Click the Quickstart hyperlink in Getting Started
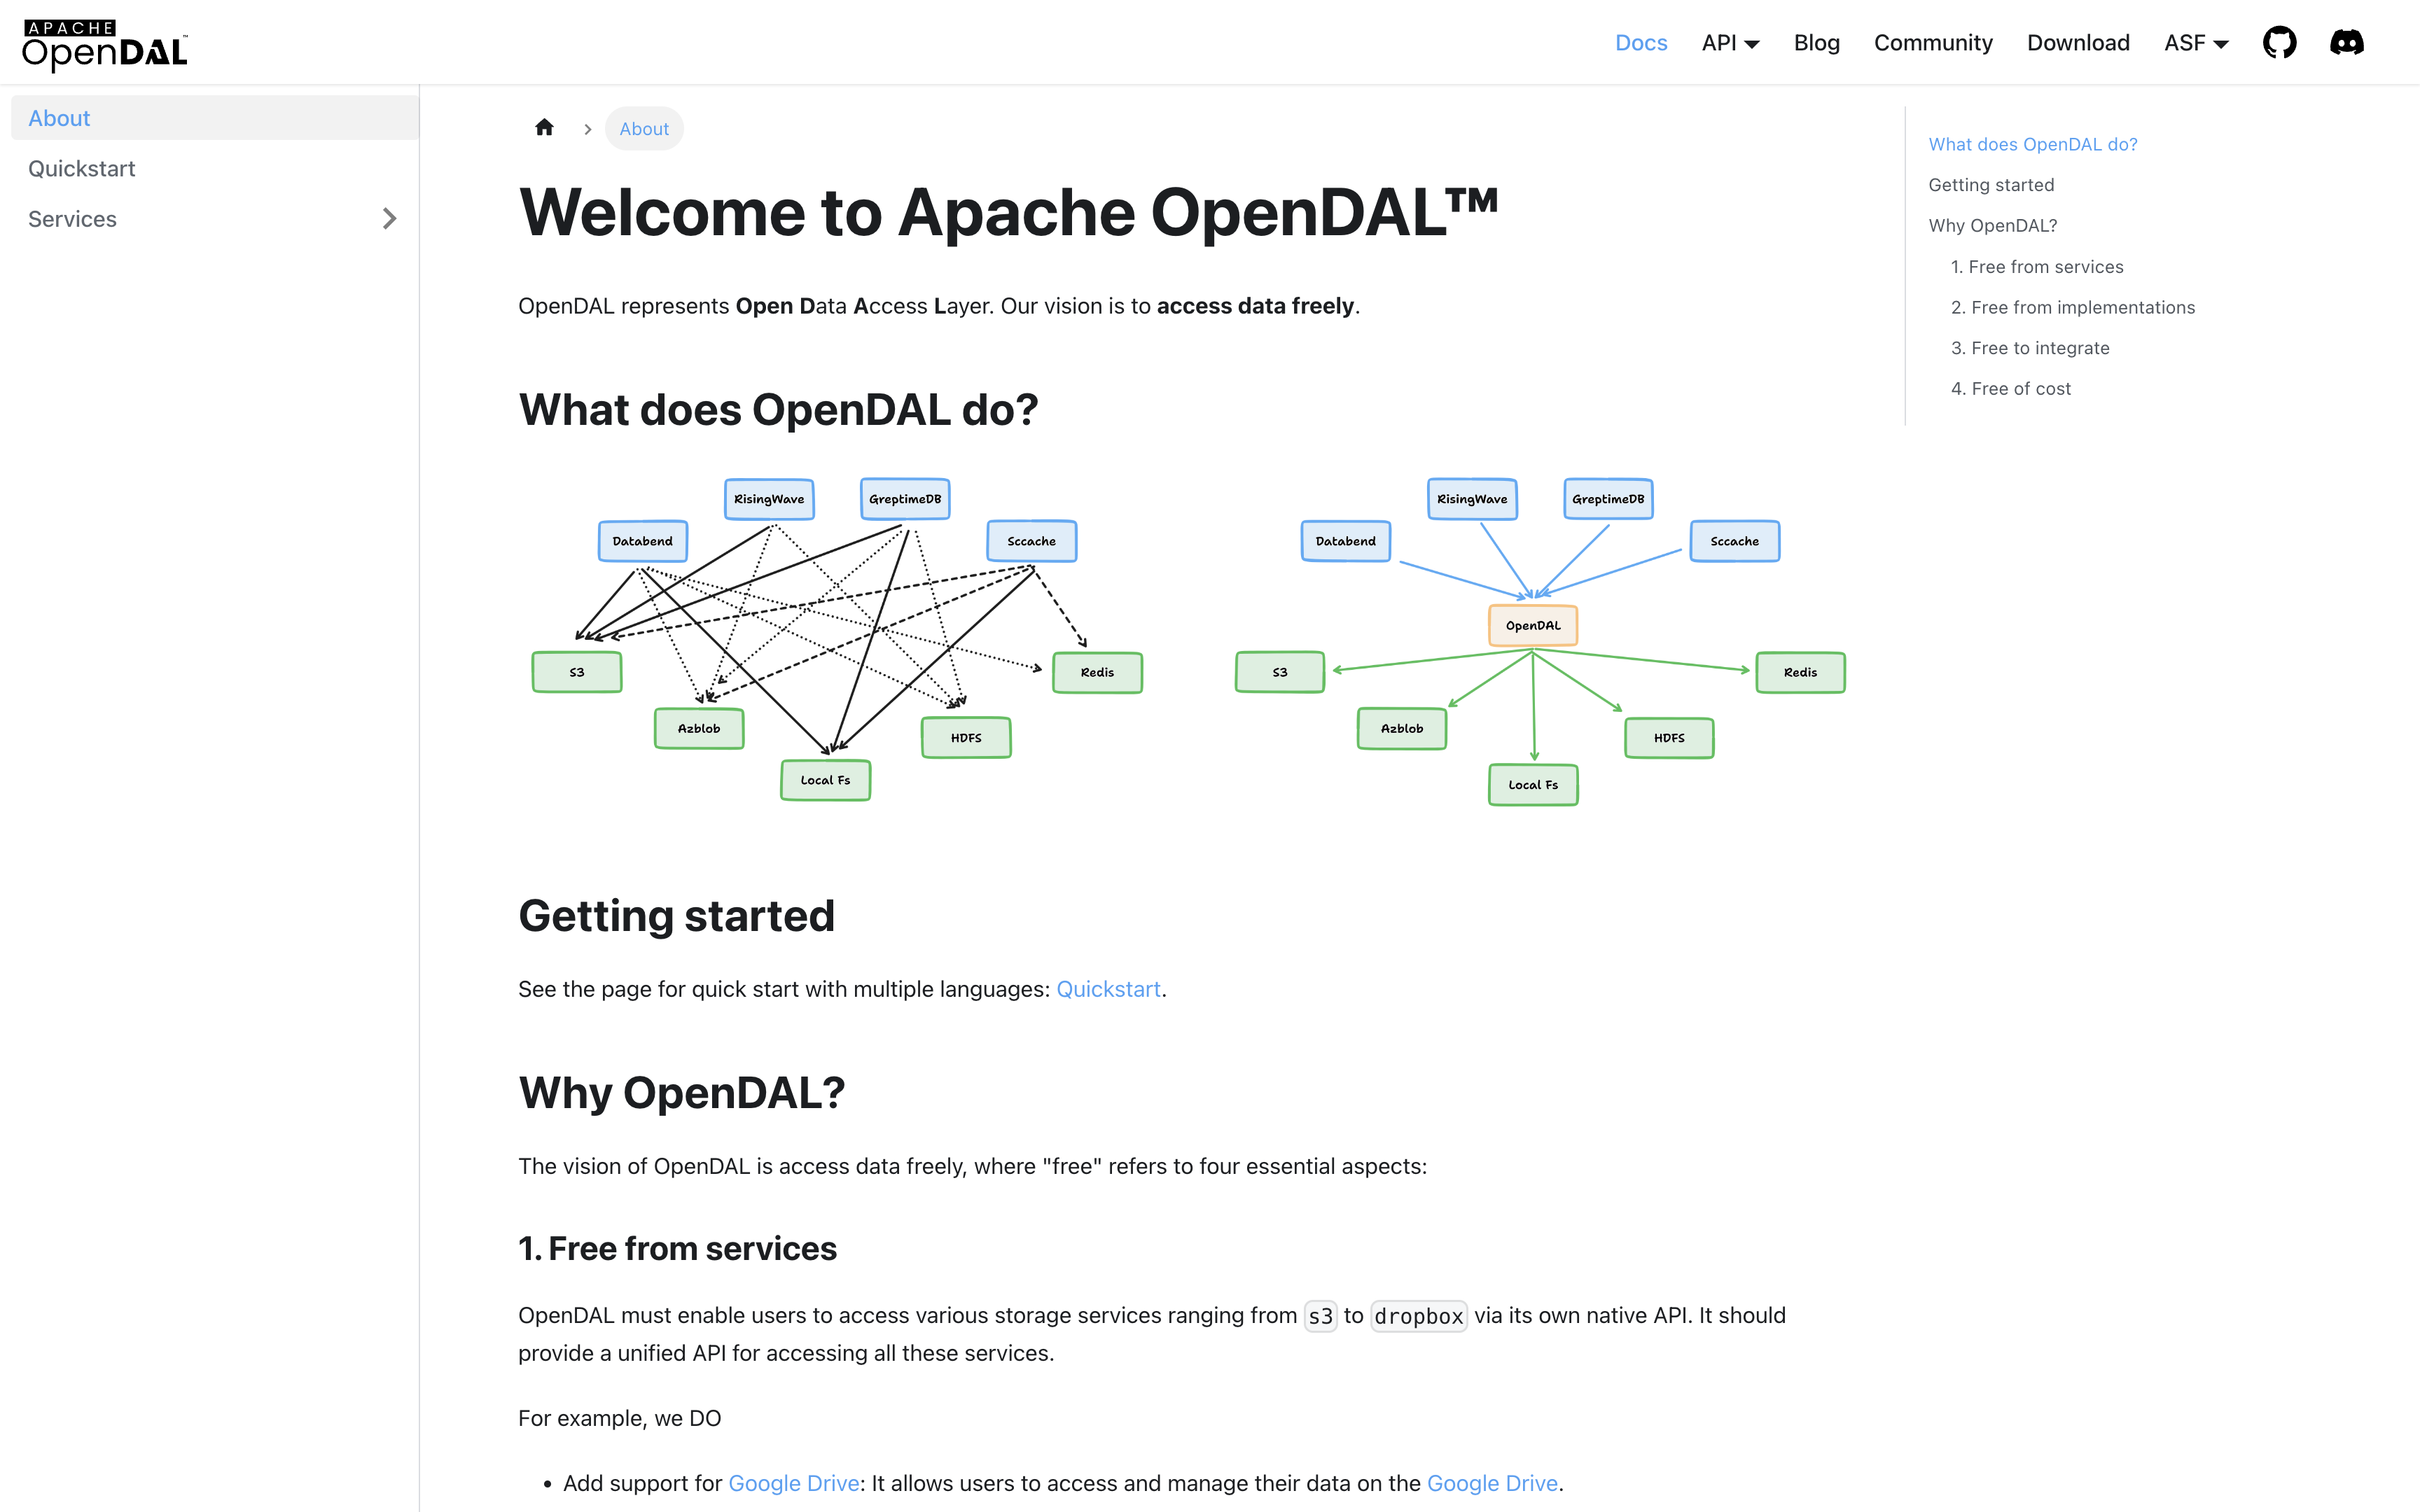This screenshot has height=1512, width=2420. (x=1108, y=988)
